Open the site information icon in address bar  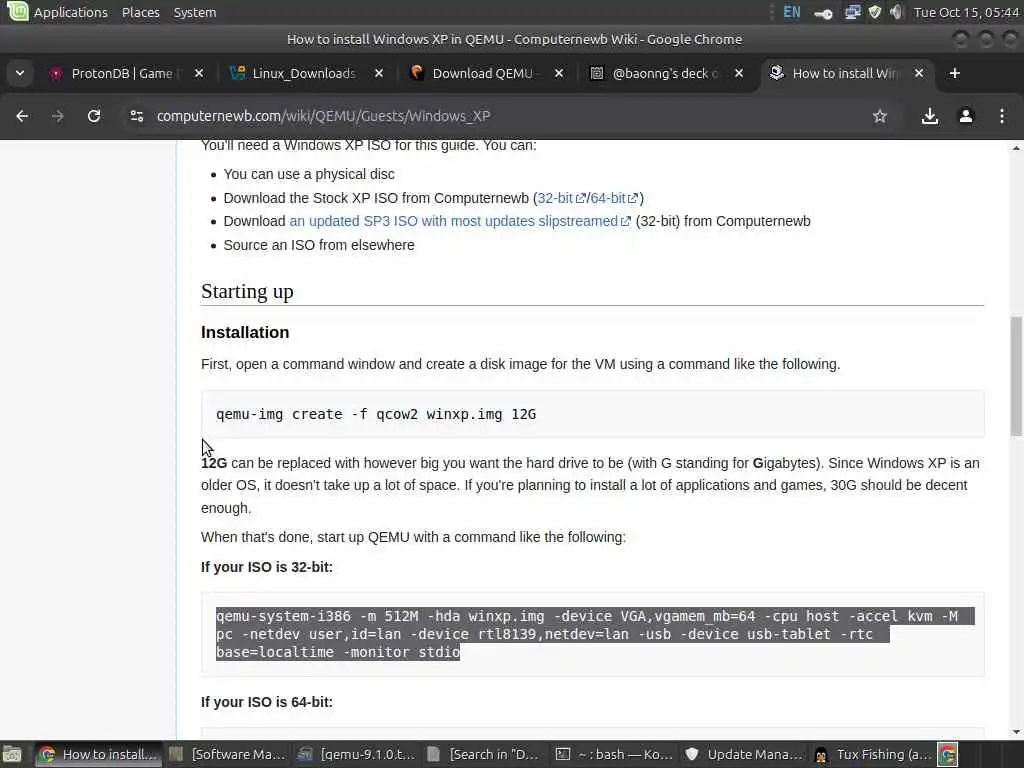click(x=136, y=116)
